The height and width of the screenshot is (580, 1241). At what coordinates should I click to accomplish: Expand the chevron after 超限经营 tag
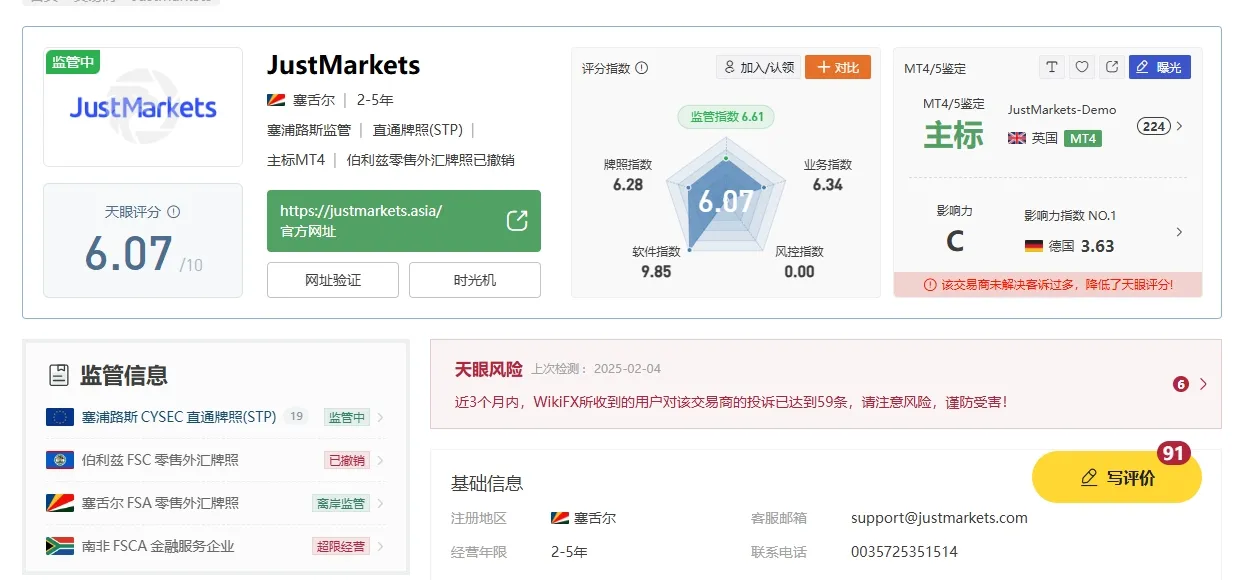point(380,547)
